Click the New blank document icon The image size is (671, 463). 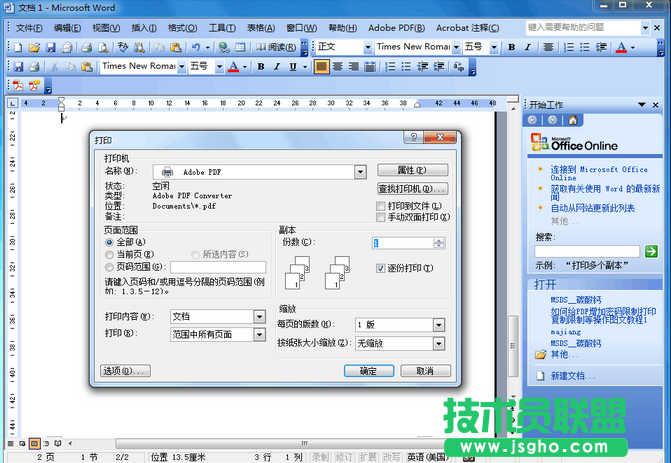[x=18, y=47]
